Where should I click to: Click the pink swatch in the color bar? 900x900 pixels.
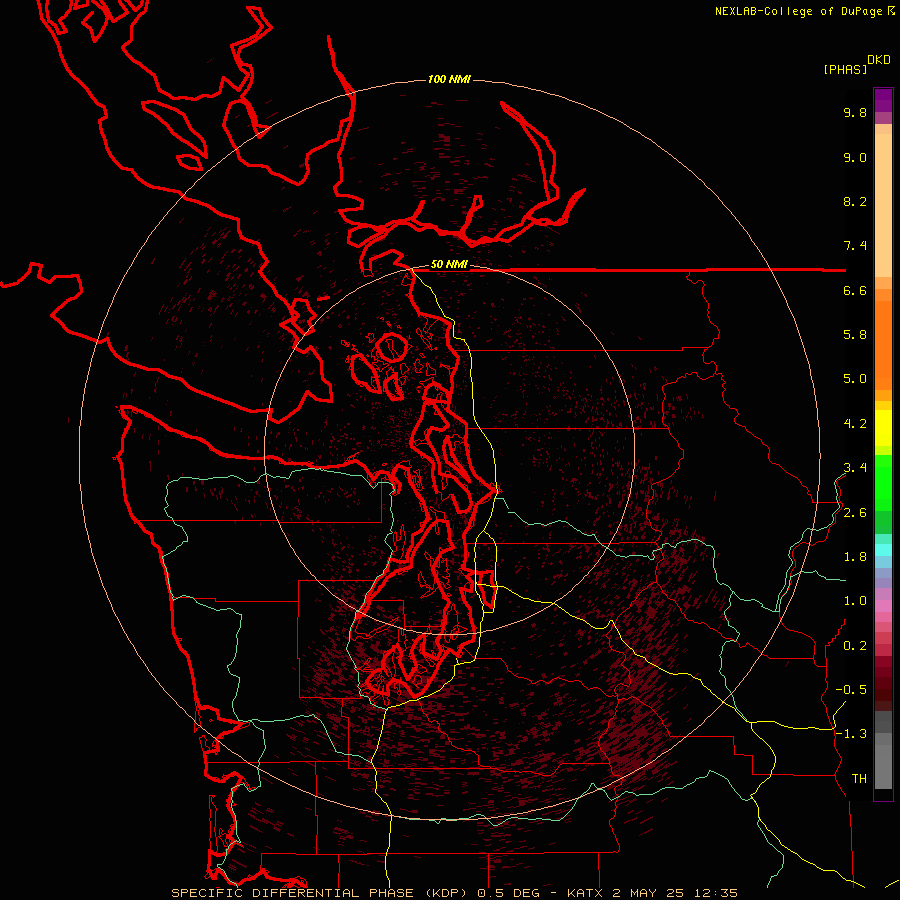point(883,606)
